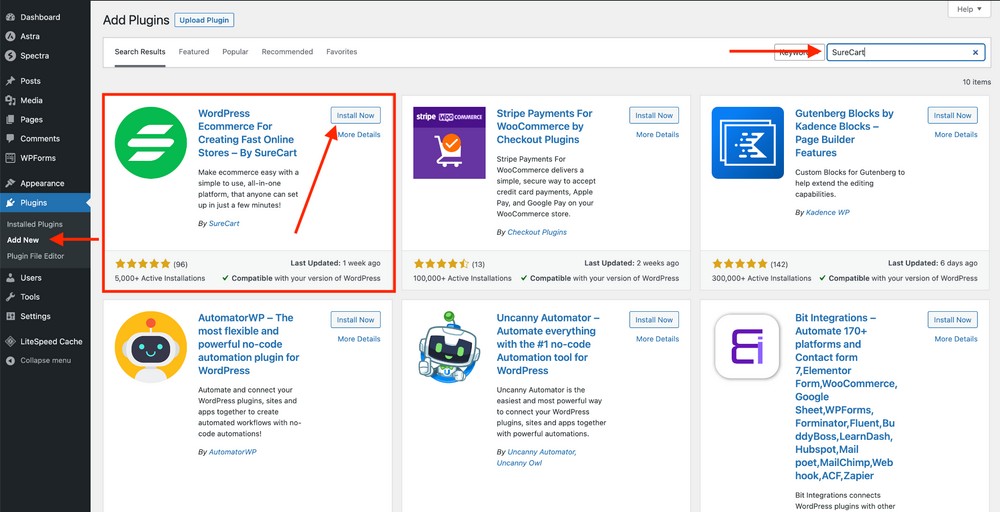Open the Keyword search type dropdown
This screenshot has width=1000, height=512.
(x=799, y=52)
